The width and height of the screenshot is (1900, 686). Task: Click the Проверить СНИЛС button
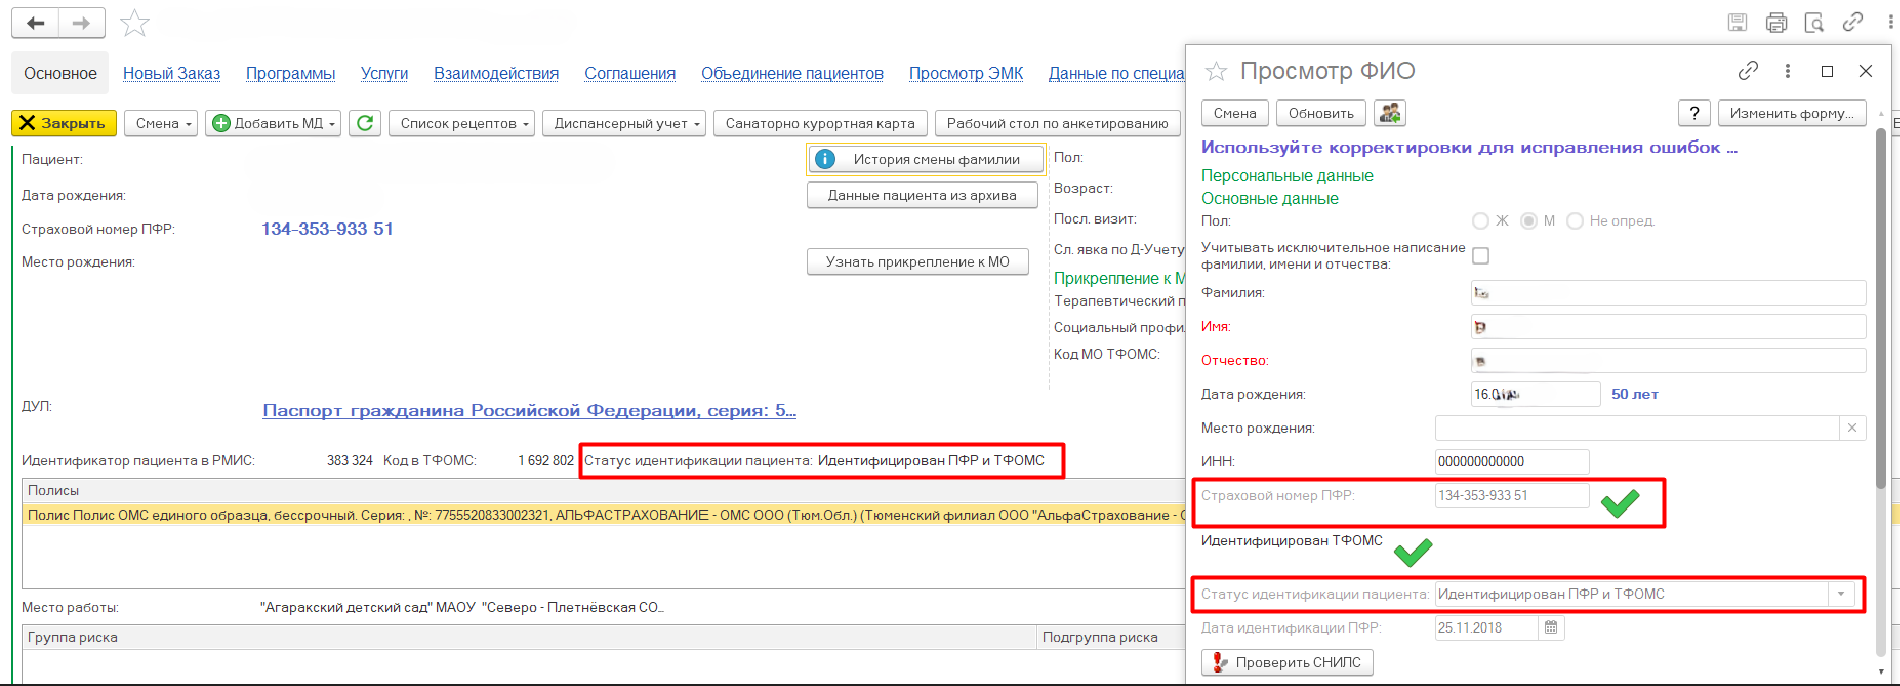1287,662
